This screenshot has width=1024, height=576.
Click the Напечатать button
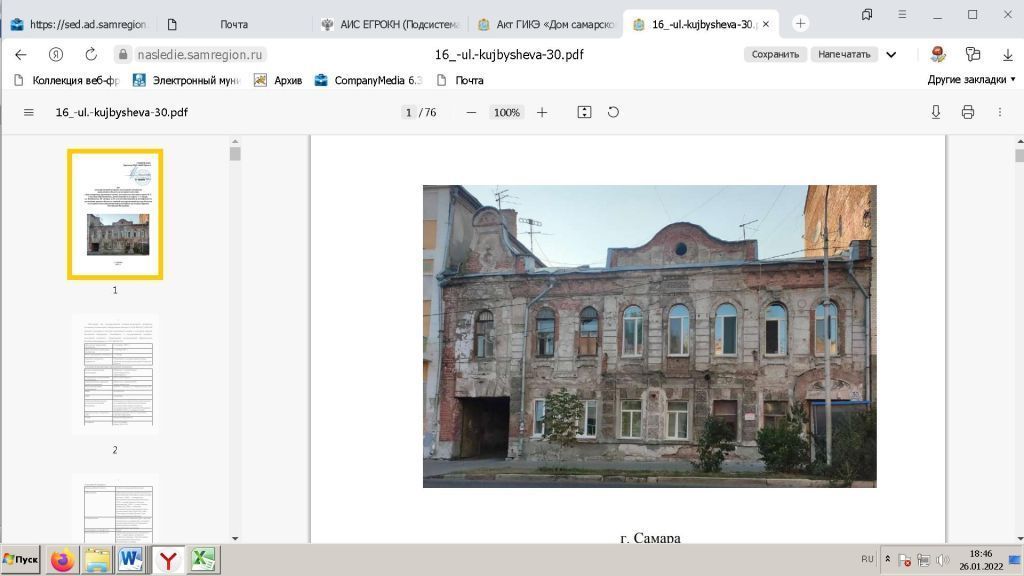[x=844, y=54]
